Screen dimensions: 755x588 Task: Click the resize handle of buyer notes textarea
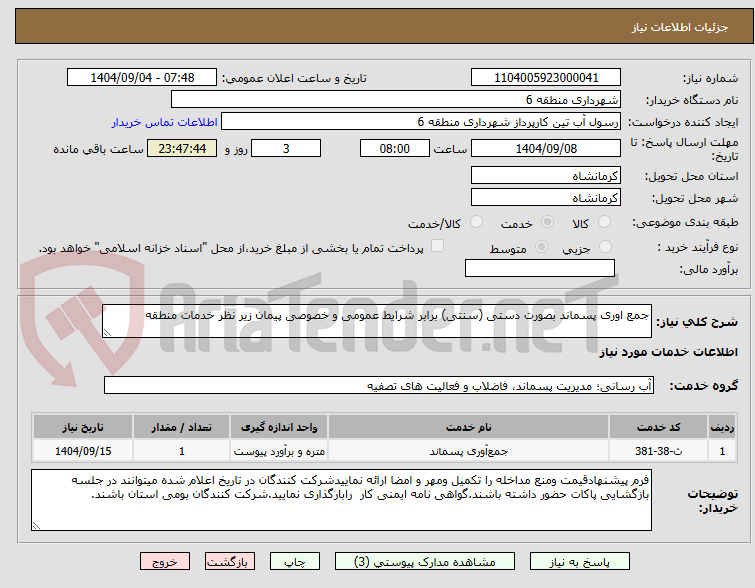click(37, 525)
